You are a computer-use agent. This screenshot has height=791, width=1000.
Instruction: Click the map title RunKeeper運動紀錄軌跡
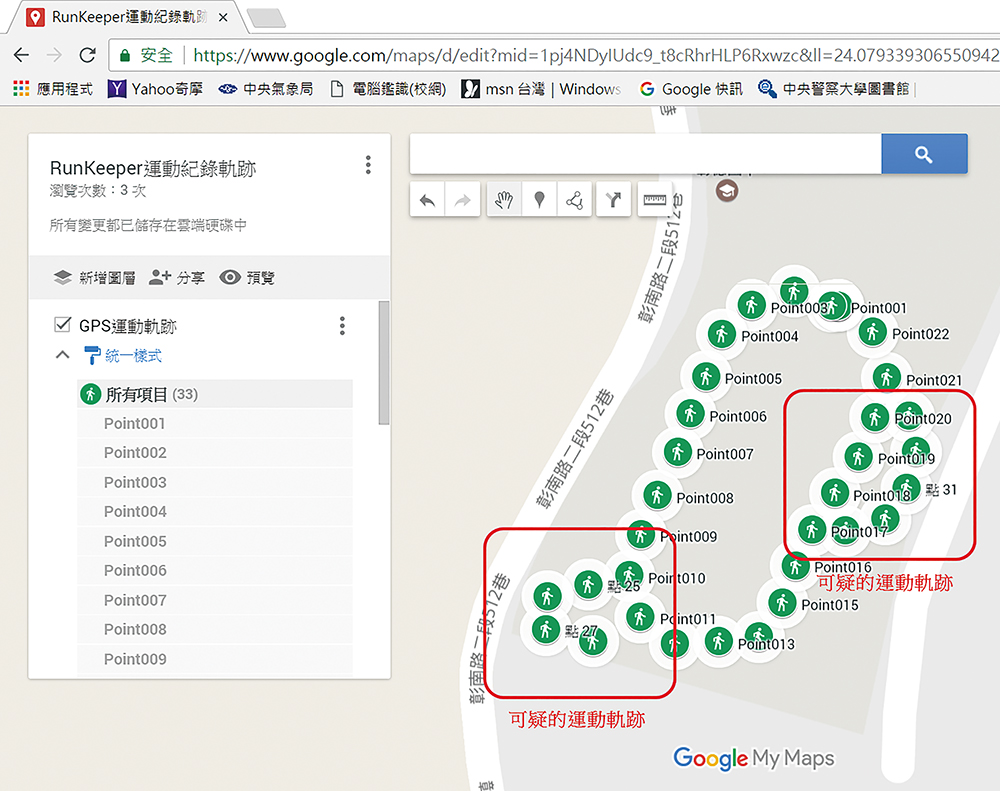pyautogui.click(x=153, y=168)
